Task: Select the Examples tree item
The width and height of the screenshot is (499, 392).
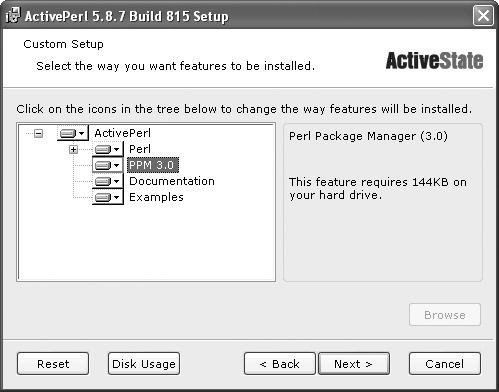Action: pyautogui.click(x=156, y=197)
